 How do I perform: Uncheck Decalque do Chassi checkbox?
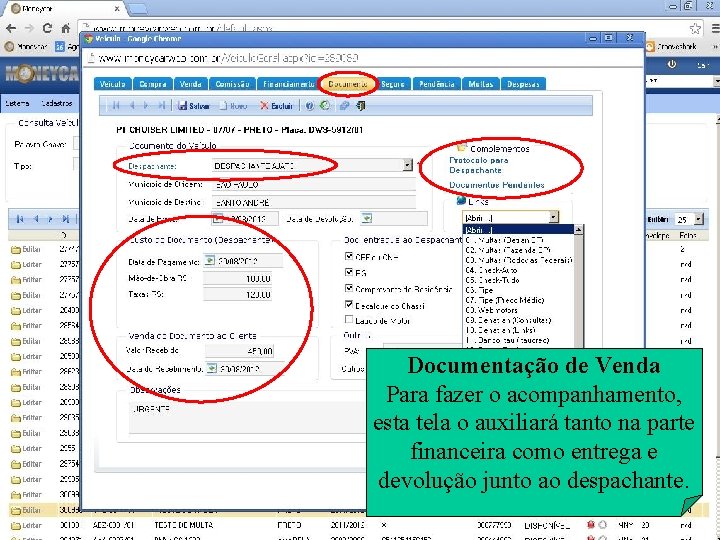coord(349,304)
